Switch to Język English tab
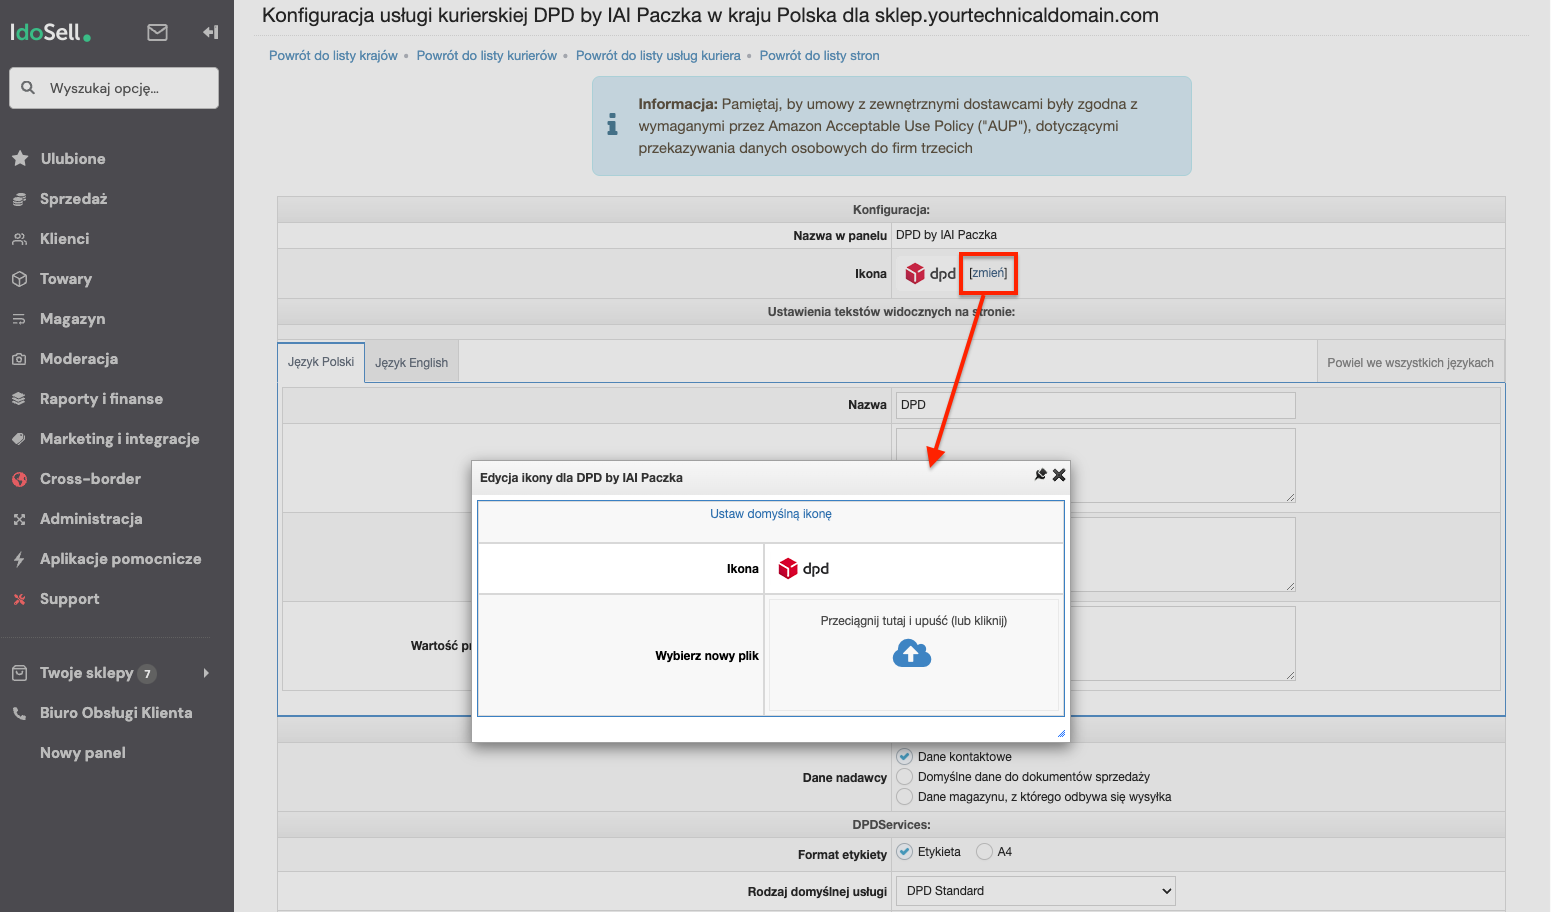 coord(411,363)
